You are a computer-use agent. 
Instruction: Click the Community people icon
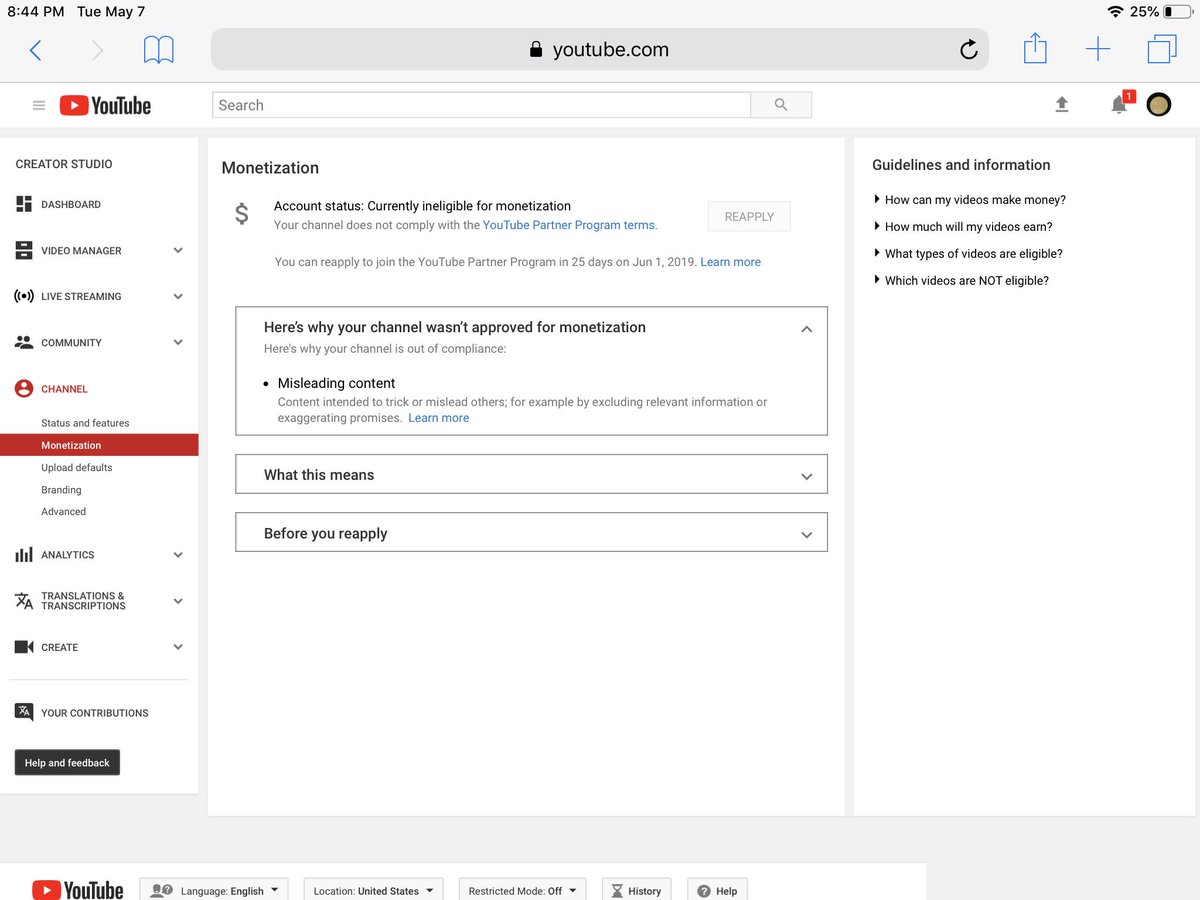[x=24, y=342]
